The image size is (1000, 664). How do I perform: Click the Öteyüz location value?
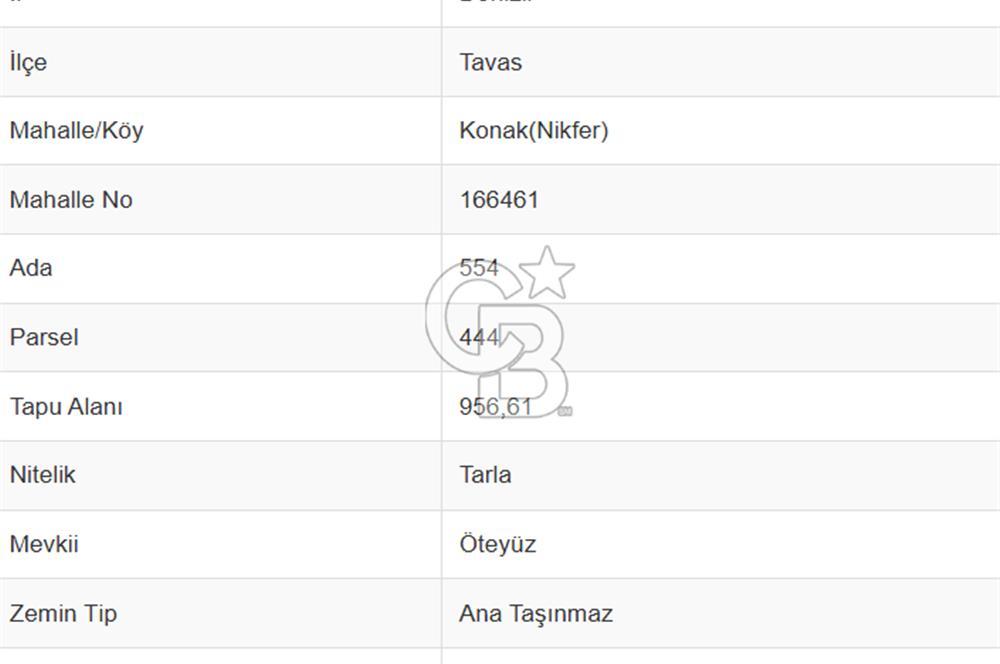(497, 544)
